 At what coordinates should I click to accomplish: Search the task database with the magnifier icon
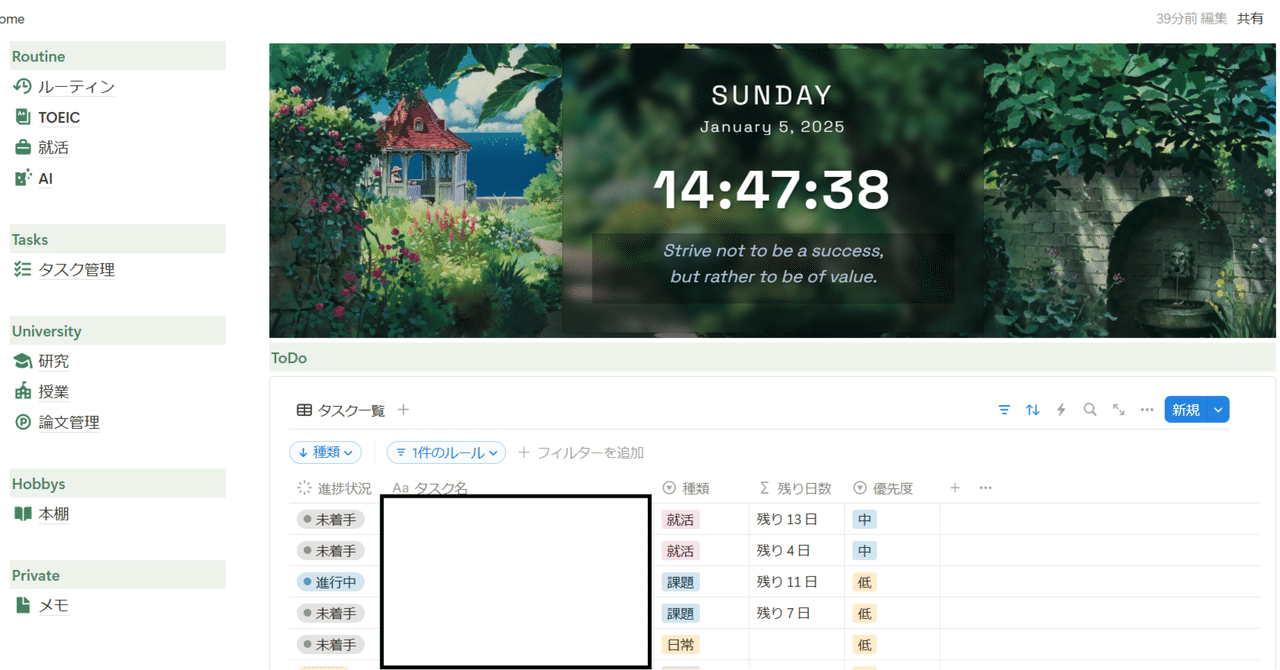pyautogui.click(x=1089, y=409)
